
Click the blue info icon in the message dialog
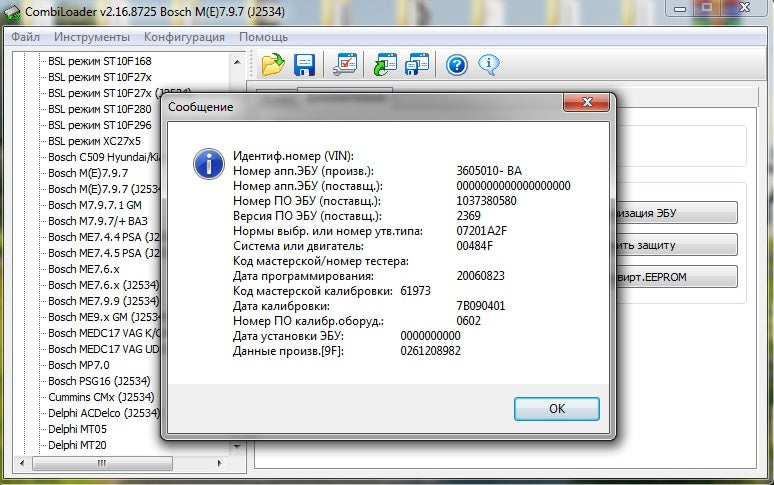coord(209,164)
